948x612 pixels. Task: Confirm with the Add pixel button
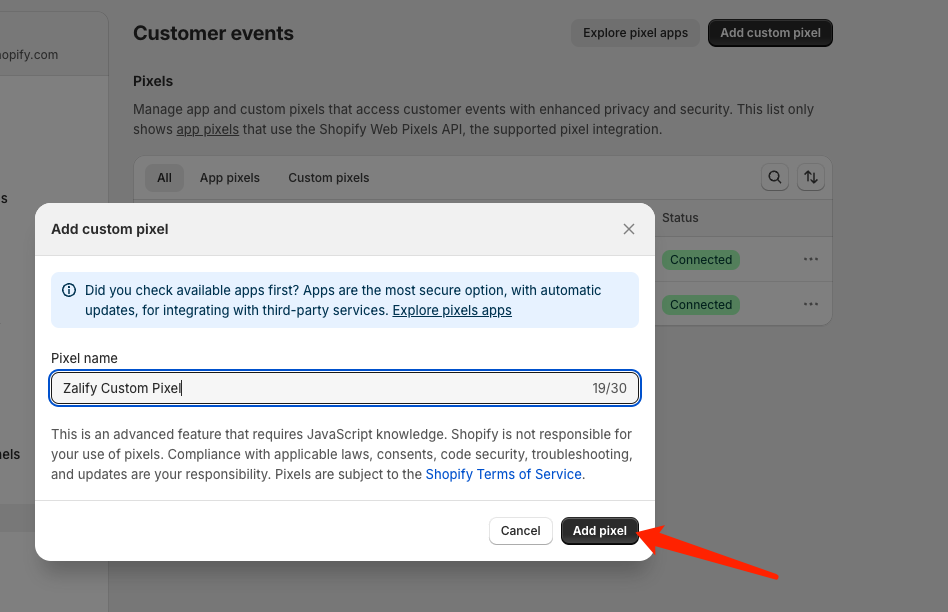pyautogui.click(x=599, y=531)
